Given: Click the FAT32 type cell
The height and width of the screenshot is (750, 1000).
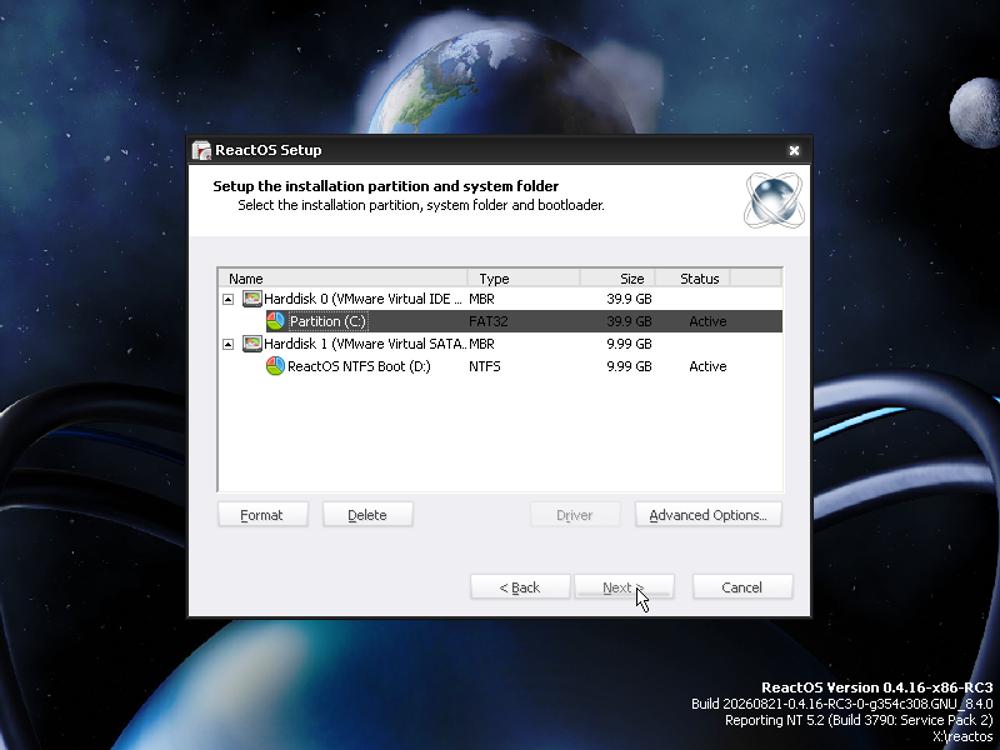Looking at the screenshot, I should point(489,321).
